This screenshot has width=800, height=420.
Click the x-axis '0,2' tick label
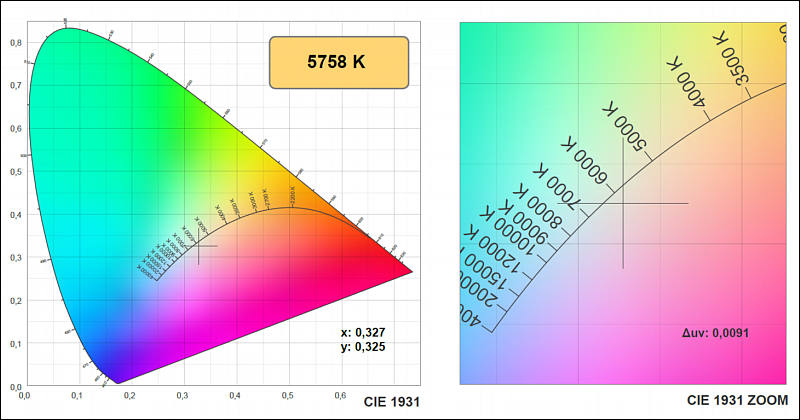(x=130, y=396)
